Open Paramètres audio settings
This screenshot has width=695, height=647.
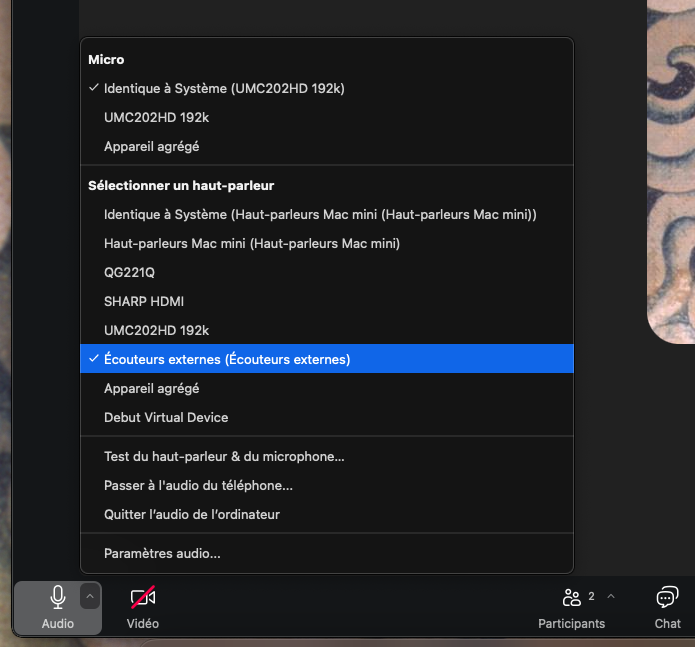click(x=162, y=553)
